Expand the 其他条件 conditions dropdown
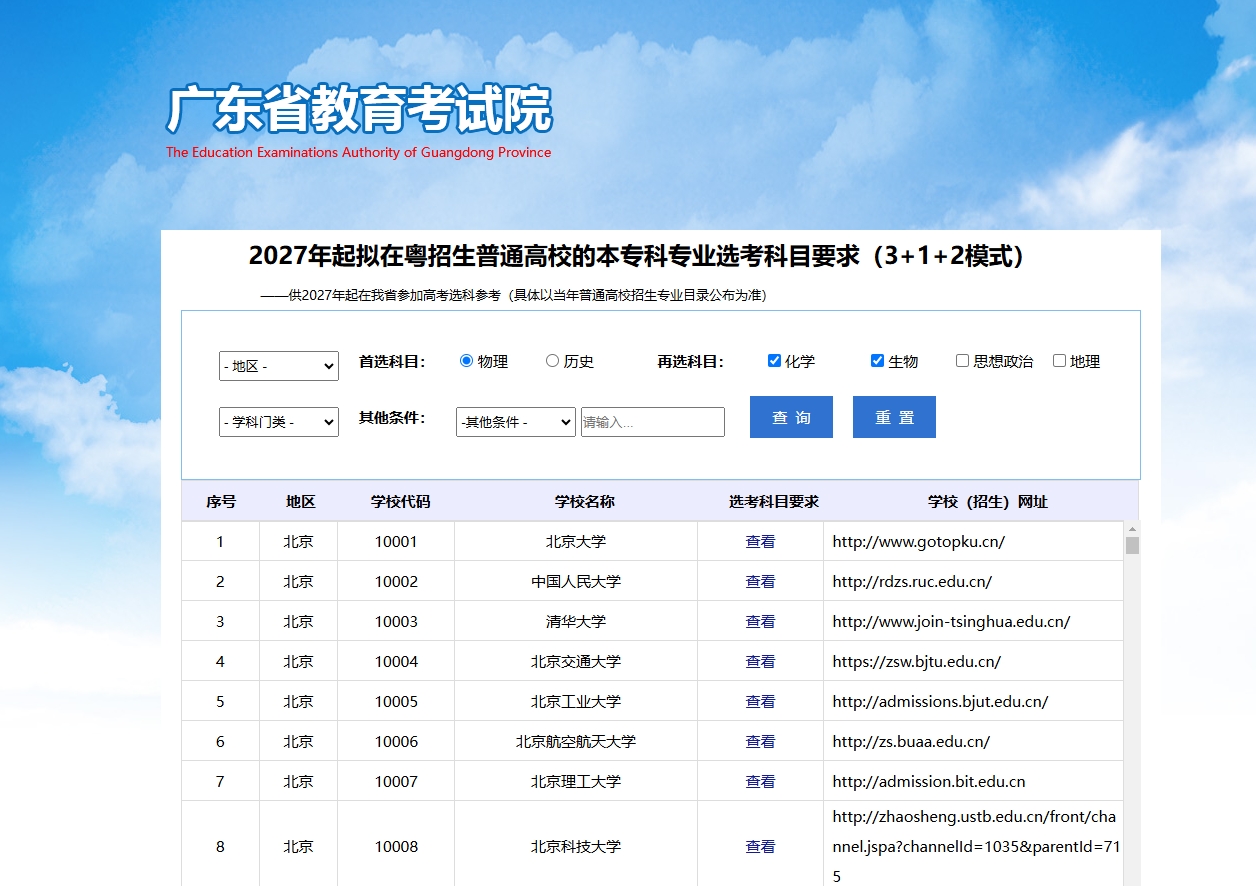1256x886 pixels. [515, 421]
